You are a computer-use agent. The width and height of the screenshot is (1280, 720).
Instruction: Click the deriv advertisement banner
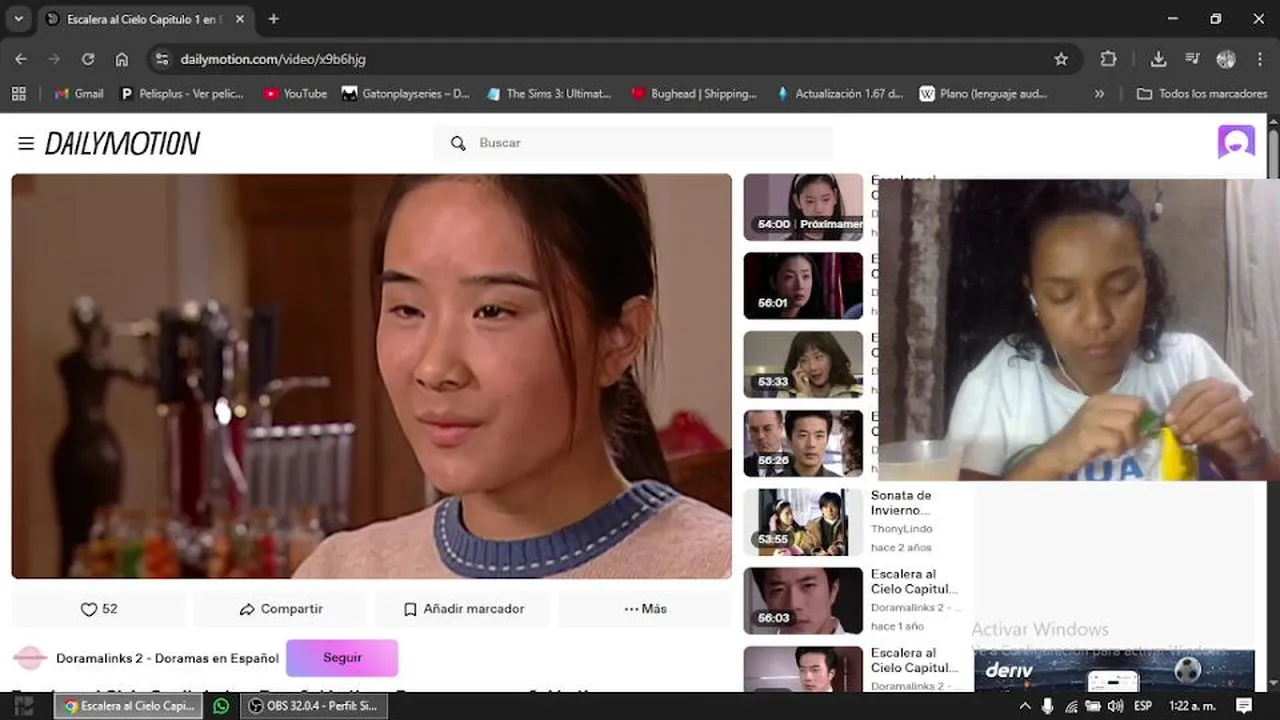pyautogui.click(x=1114, y=670)
